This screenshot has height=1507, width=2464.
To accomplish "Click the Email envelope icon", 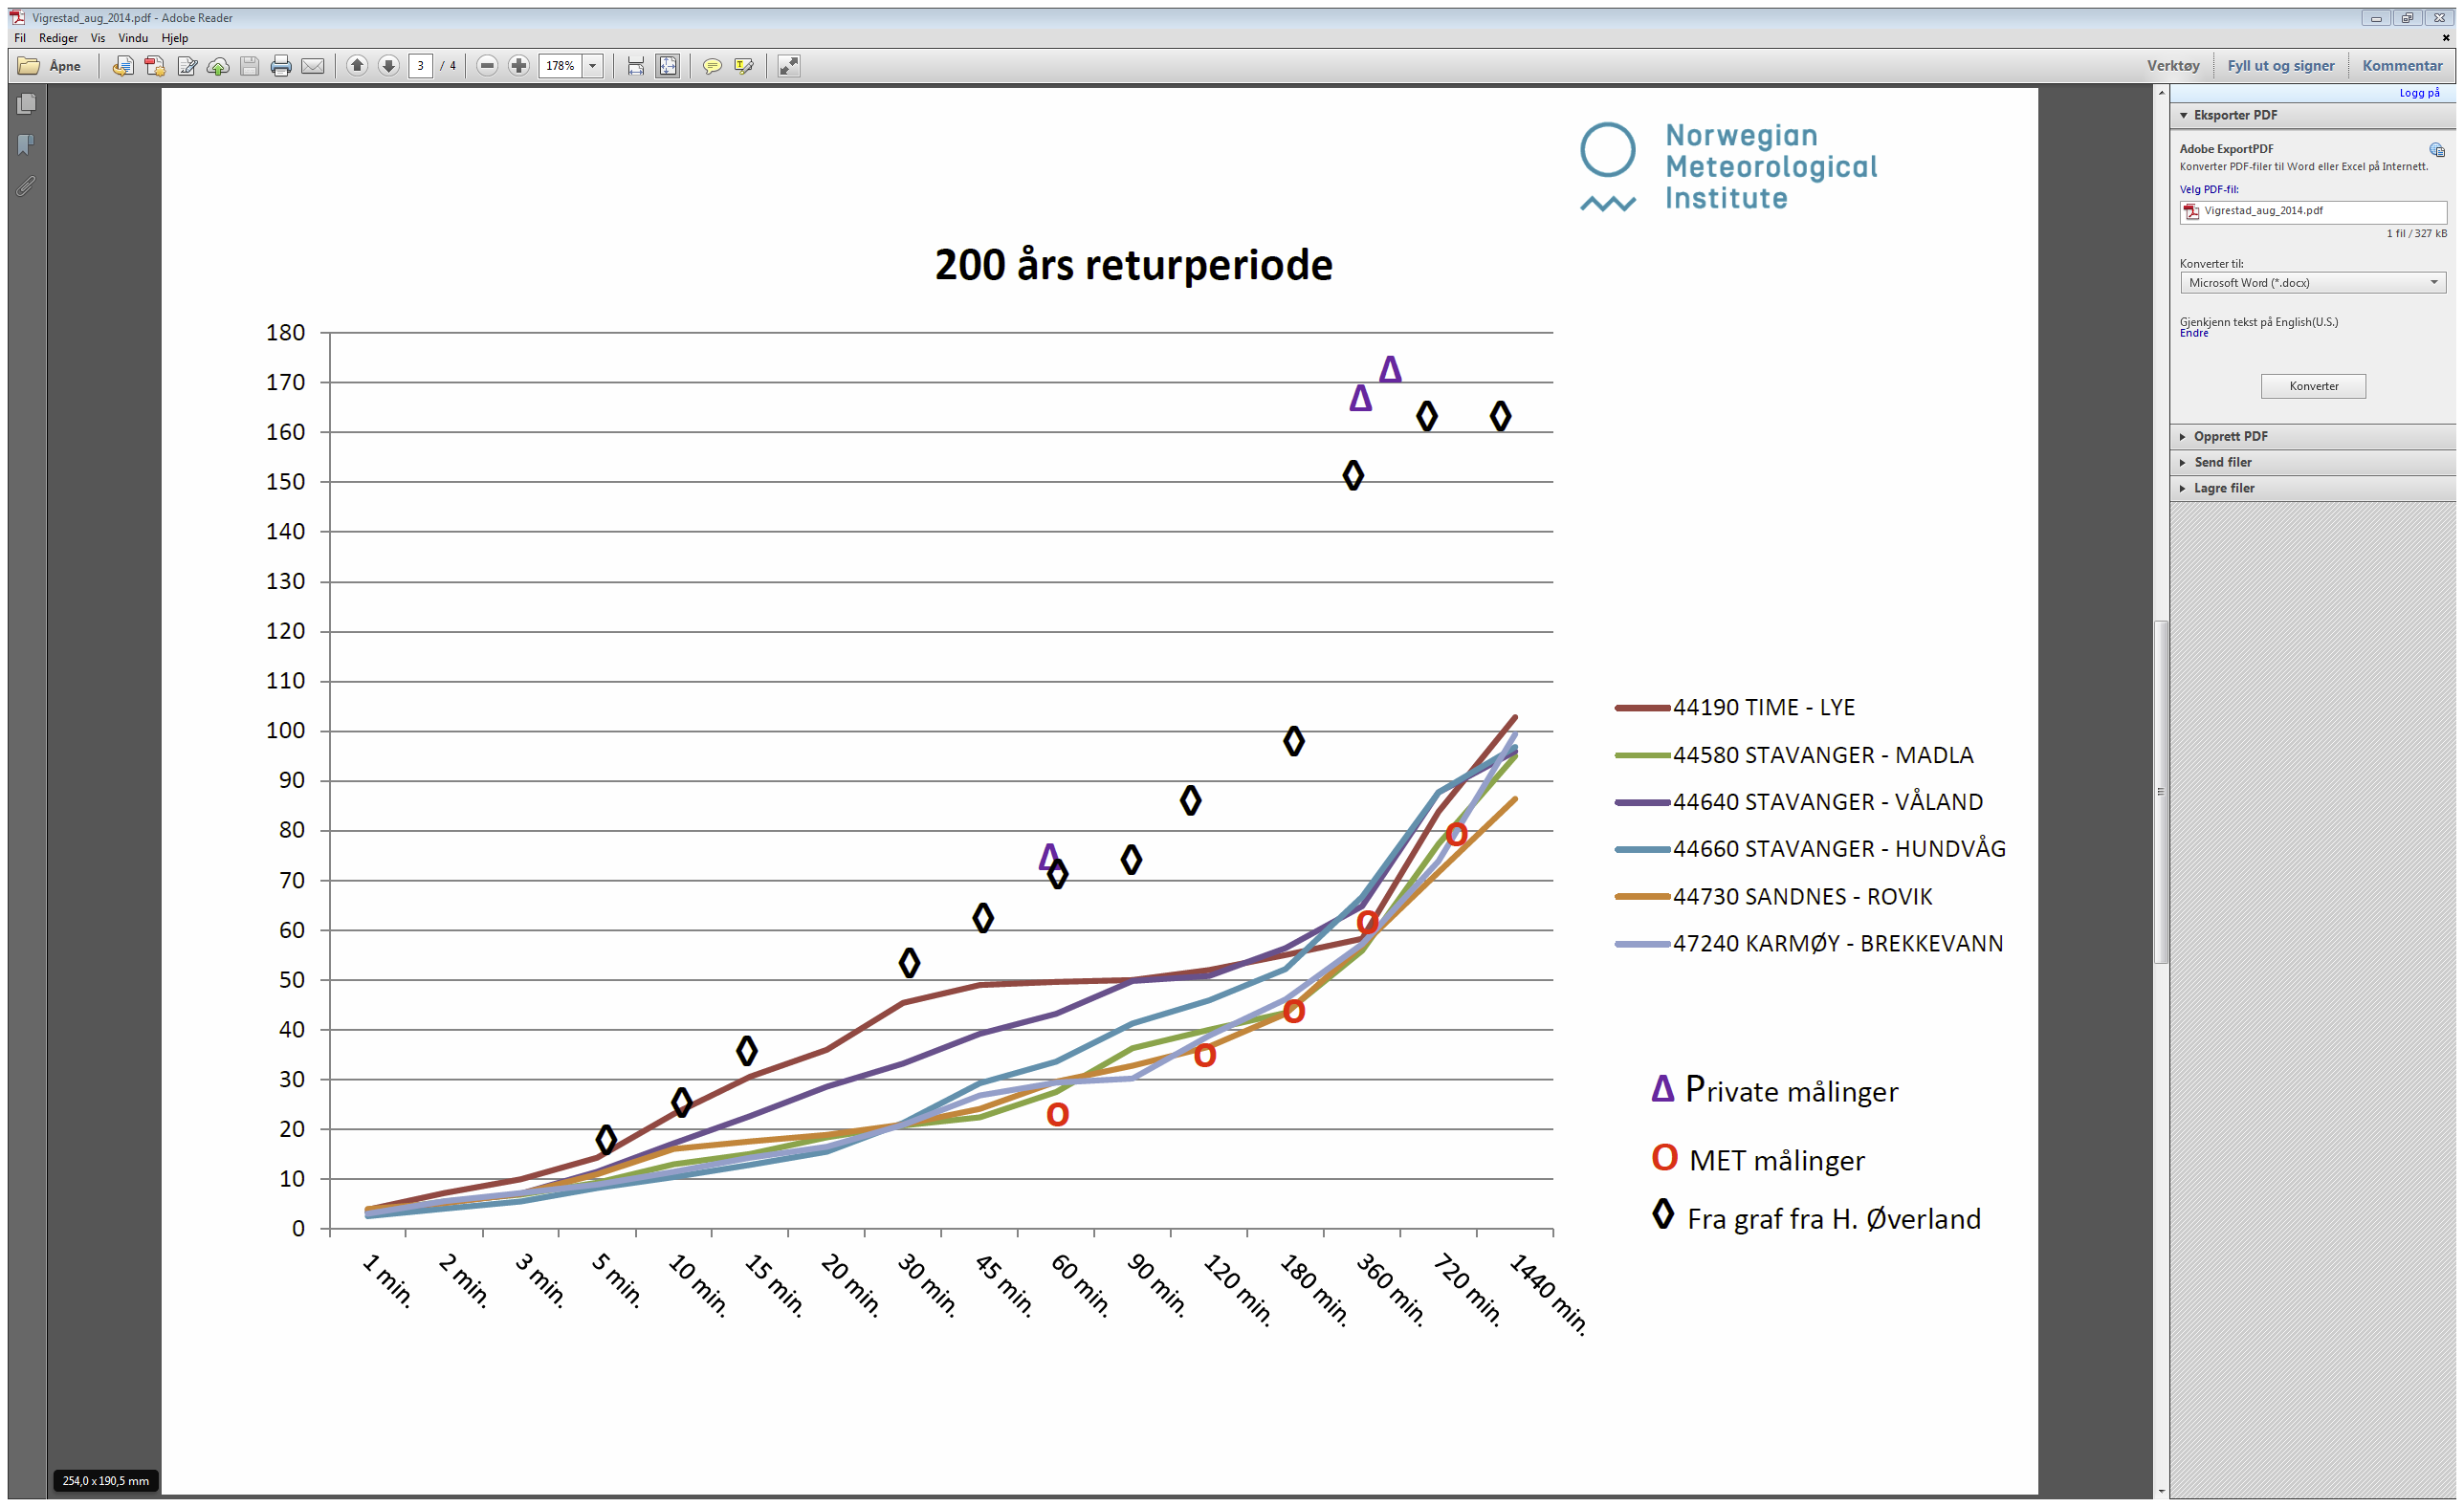I will 313,66.
